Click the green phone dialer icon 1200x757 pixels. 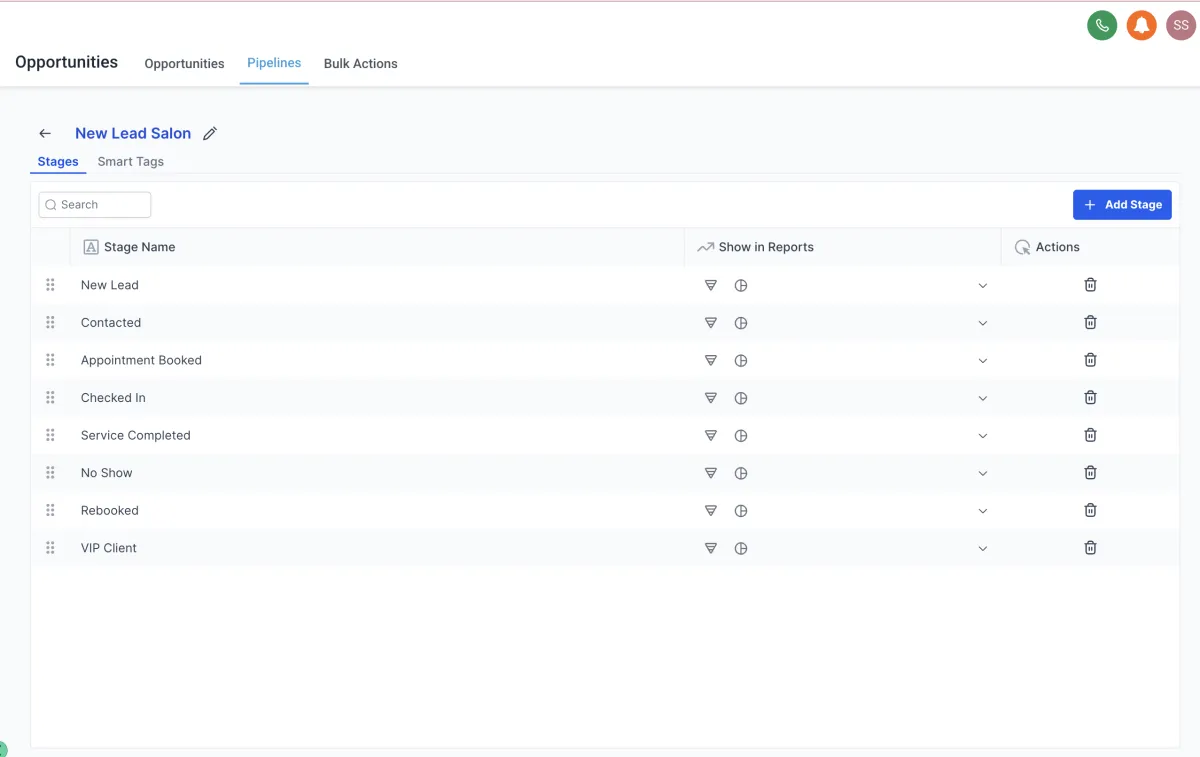pos(1102,25)
